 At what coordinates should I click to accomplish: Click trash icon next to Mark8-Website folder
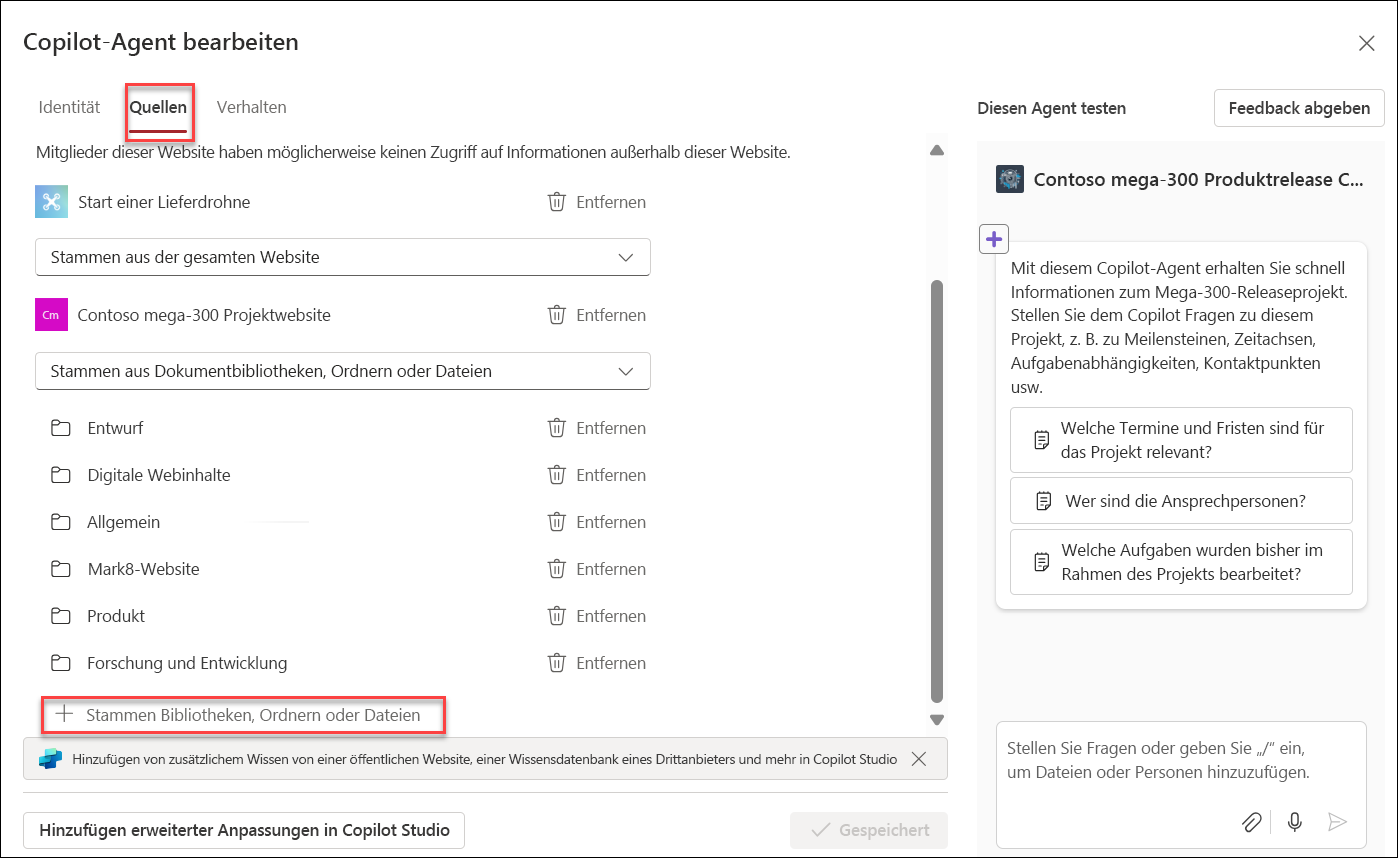pos(557,569)
